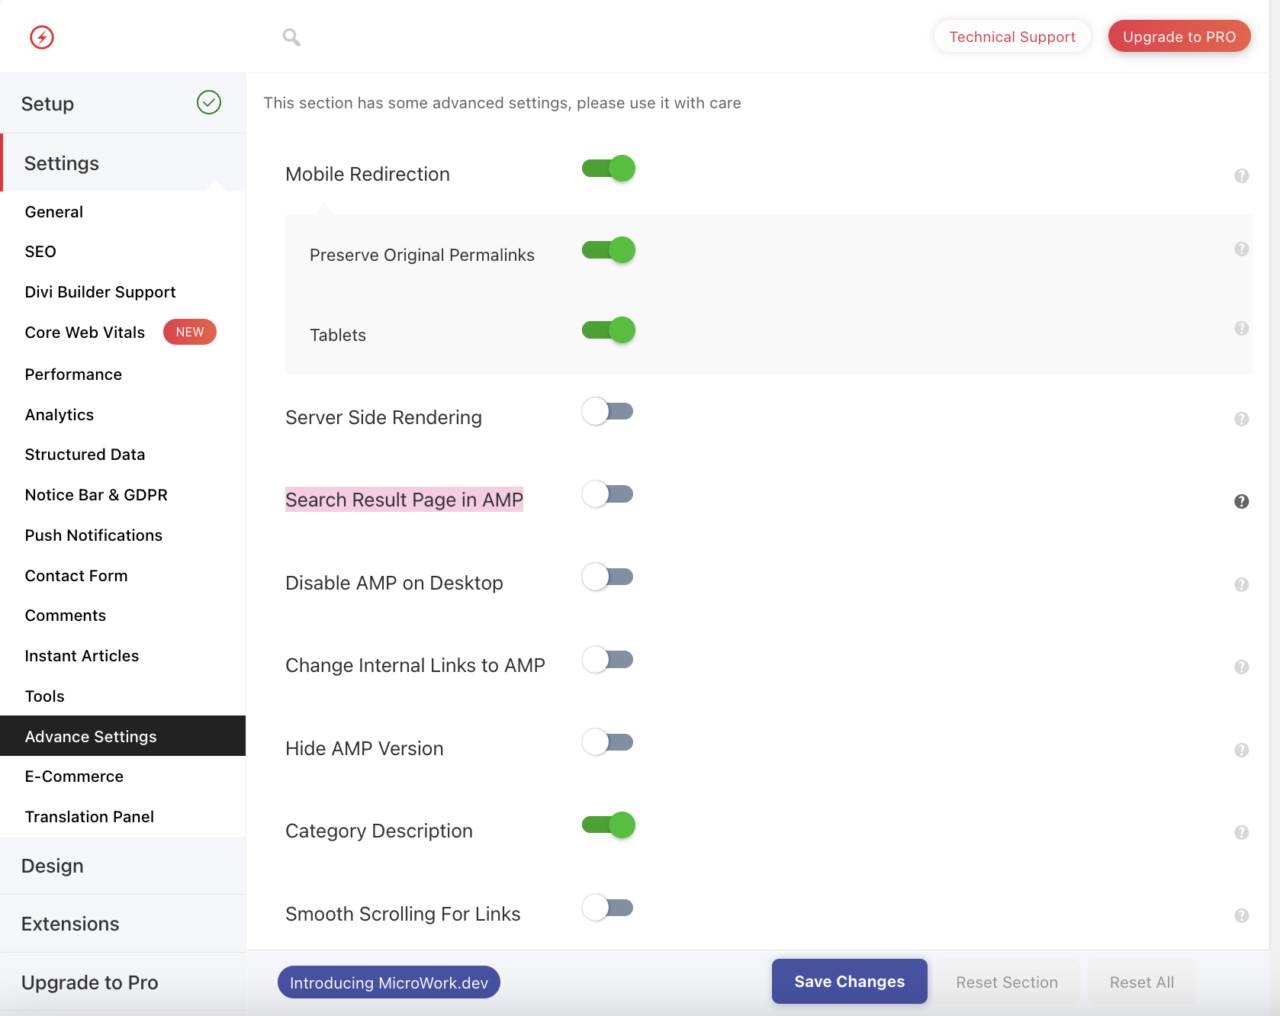1280x1016 pixels.
Task: Open help icon for Mobile Redirection
Action: pos(1241,176)
